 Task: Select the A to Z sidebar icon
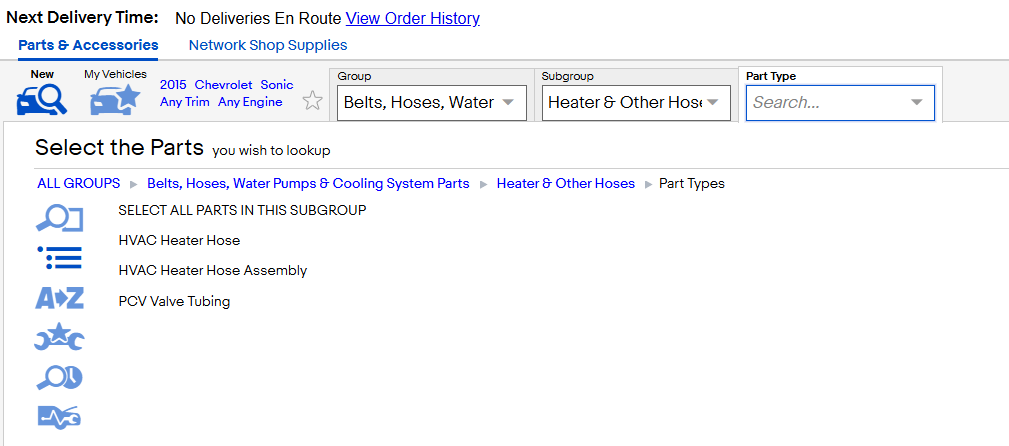[x=59, y=298]
